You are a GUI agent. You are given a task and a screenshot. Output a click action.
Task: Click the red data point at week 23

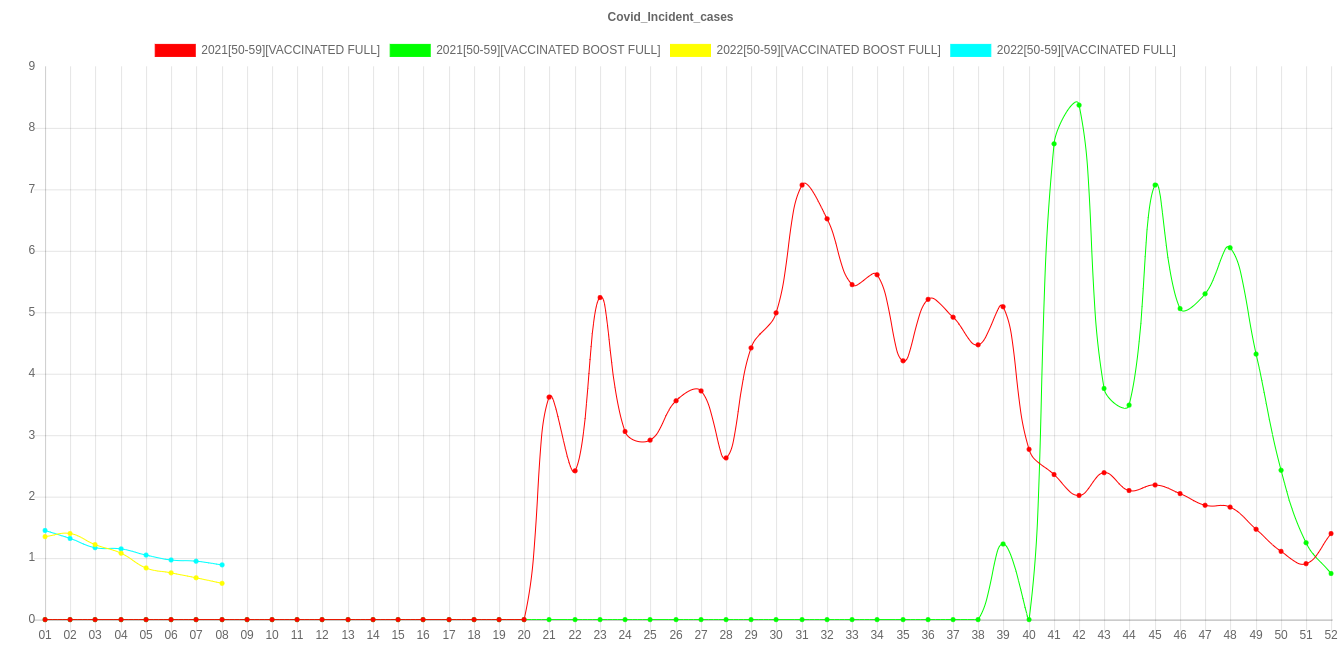pyautogui.click(x=600, y=298)
